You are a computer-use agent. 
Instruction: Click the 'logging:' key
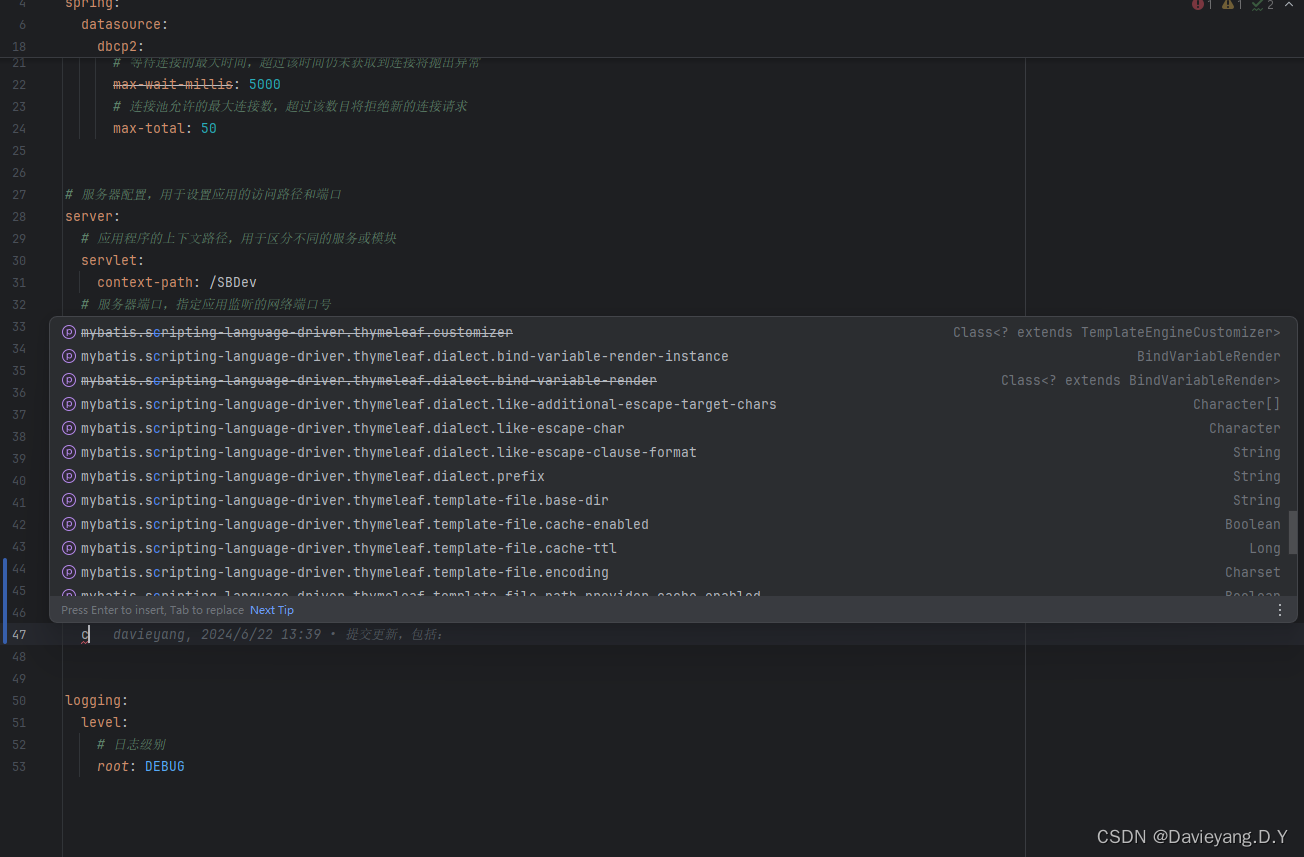point(97,700)
